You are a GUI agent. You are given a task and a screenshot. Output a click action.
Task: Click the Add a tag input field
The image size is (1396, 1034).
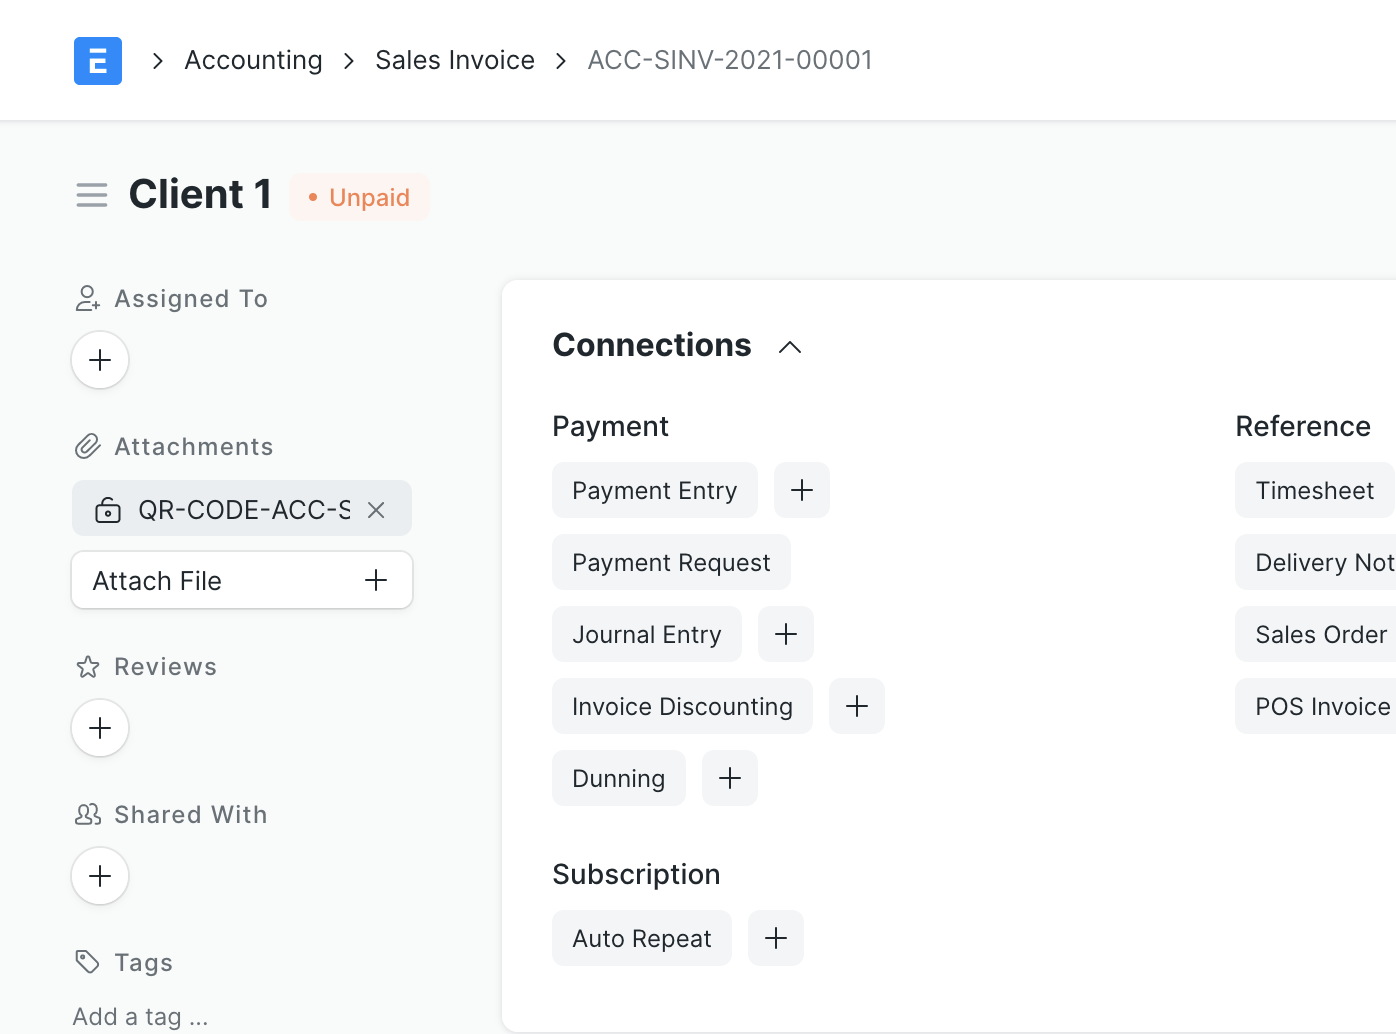[x=141, y=1017]
